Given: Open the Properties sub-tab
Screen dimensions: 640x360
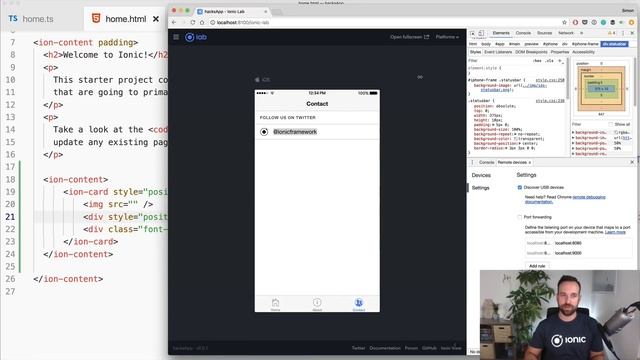Looking at the screenshot, I should (x=560, y=52).
